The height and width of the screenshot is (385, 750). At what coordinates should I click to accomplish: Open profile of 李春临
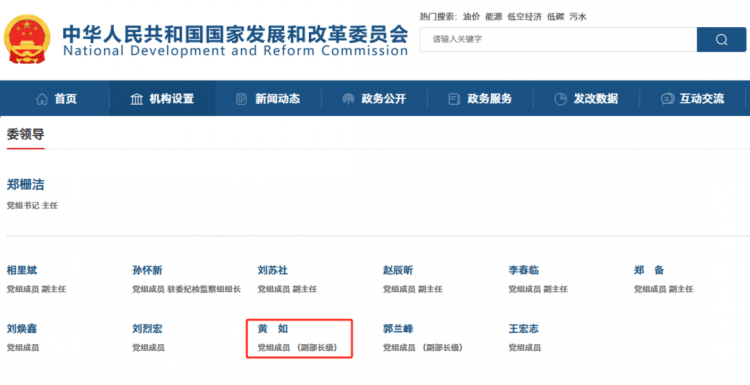pos(524,271)
